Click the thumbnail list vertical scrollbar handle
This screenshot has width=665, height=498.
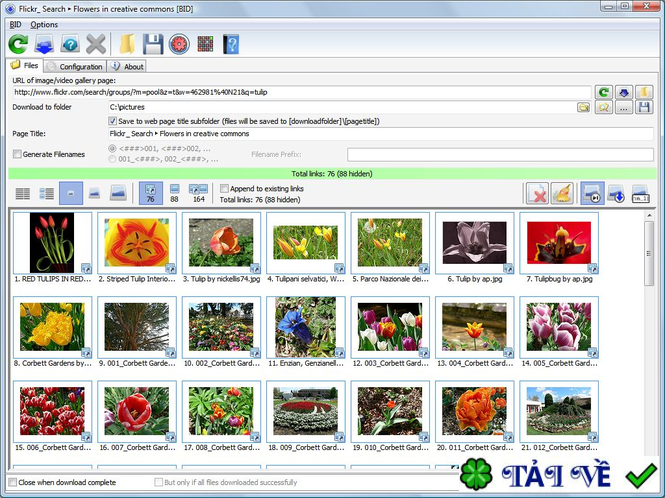point(649,253)
